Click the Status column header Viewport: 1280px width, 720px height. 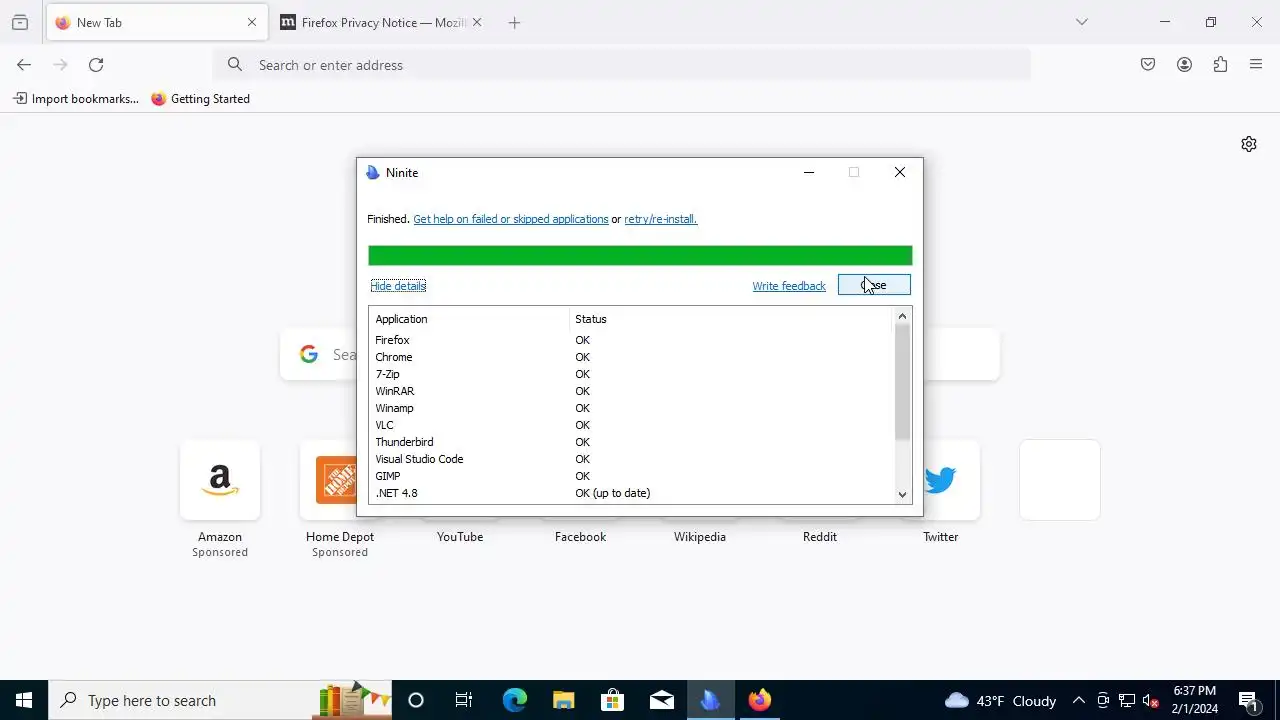[731, 319]
